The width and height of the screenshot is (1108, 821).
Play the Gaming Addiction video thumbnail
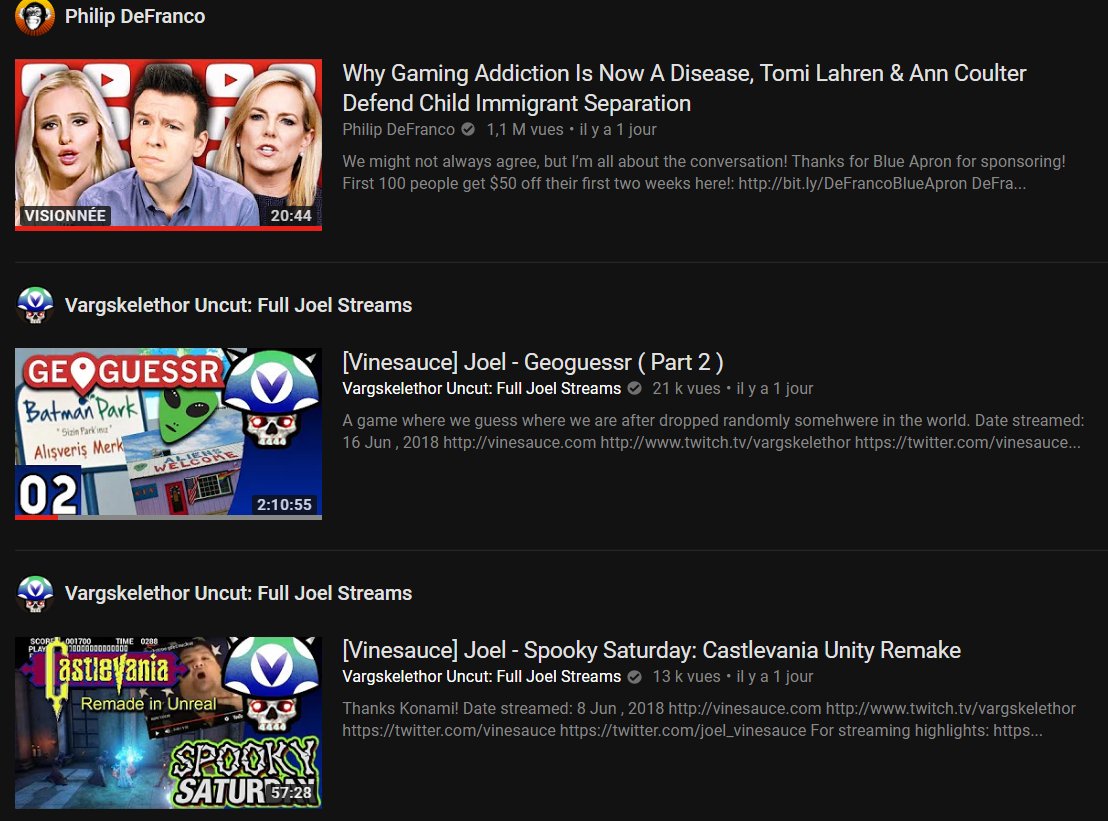click(168, 144)
